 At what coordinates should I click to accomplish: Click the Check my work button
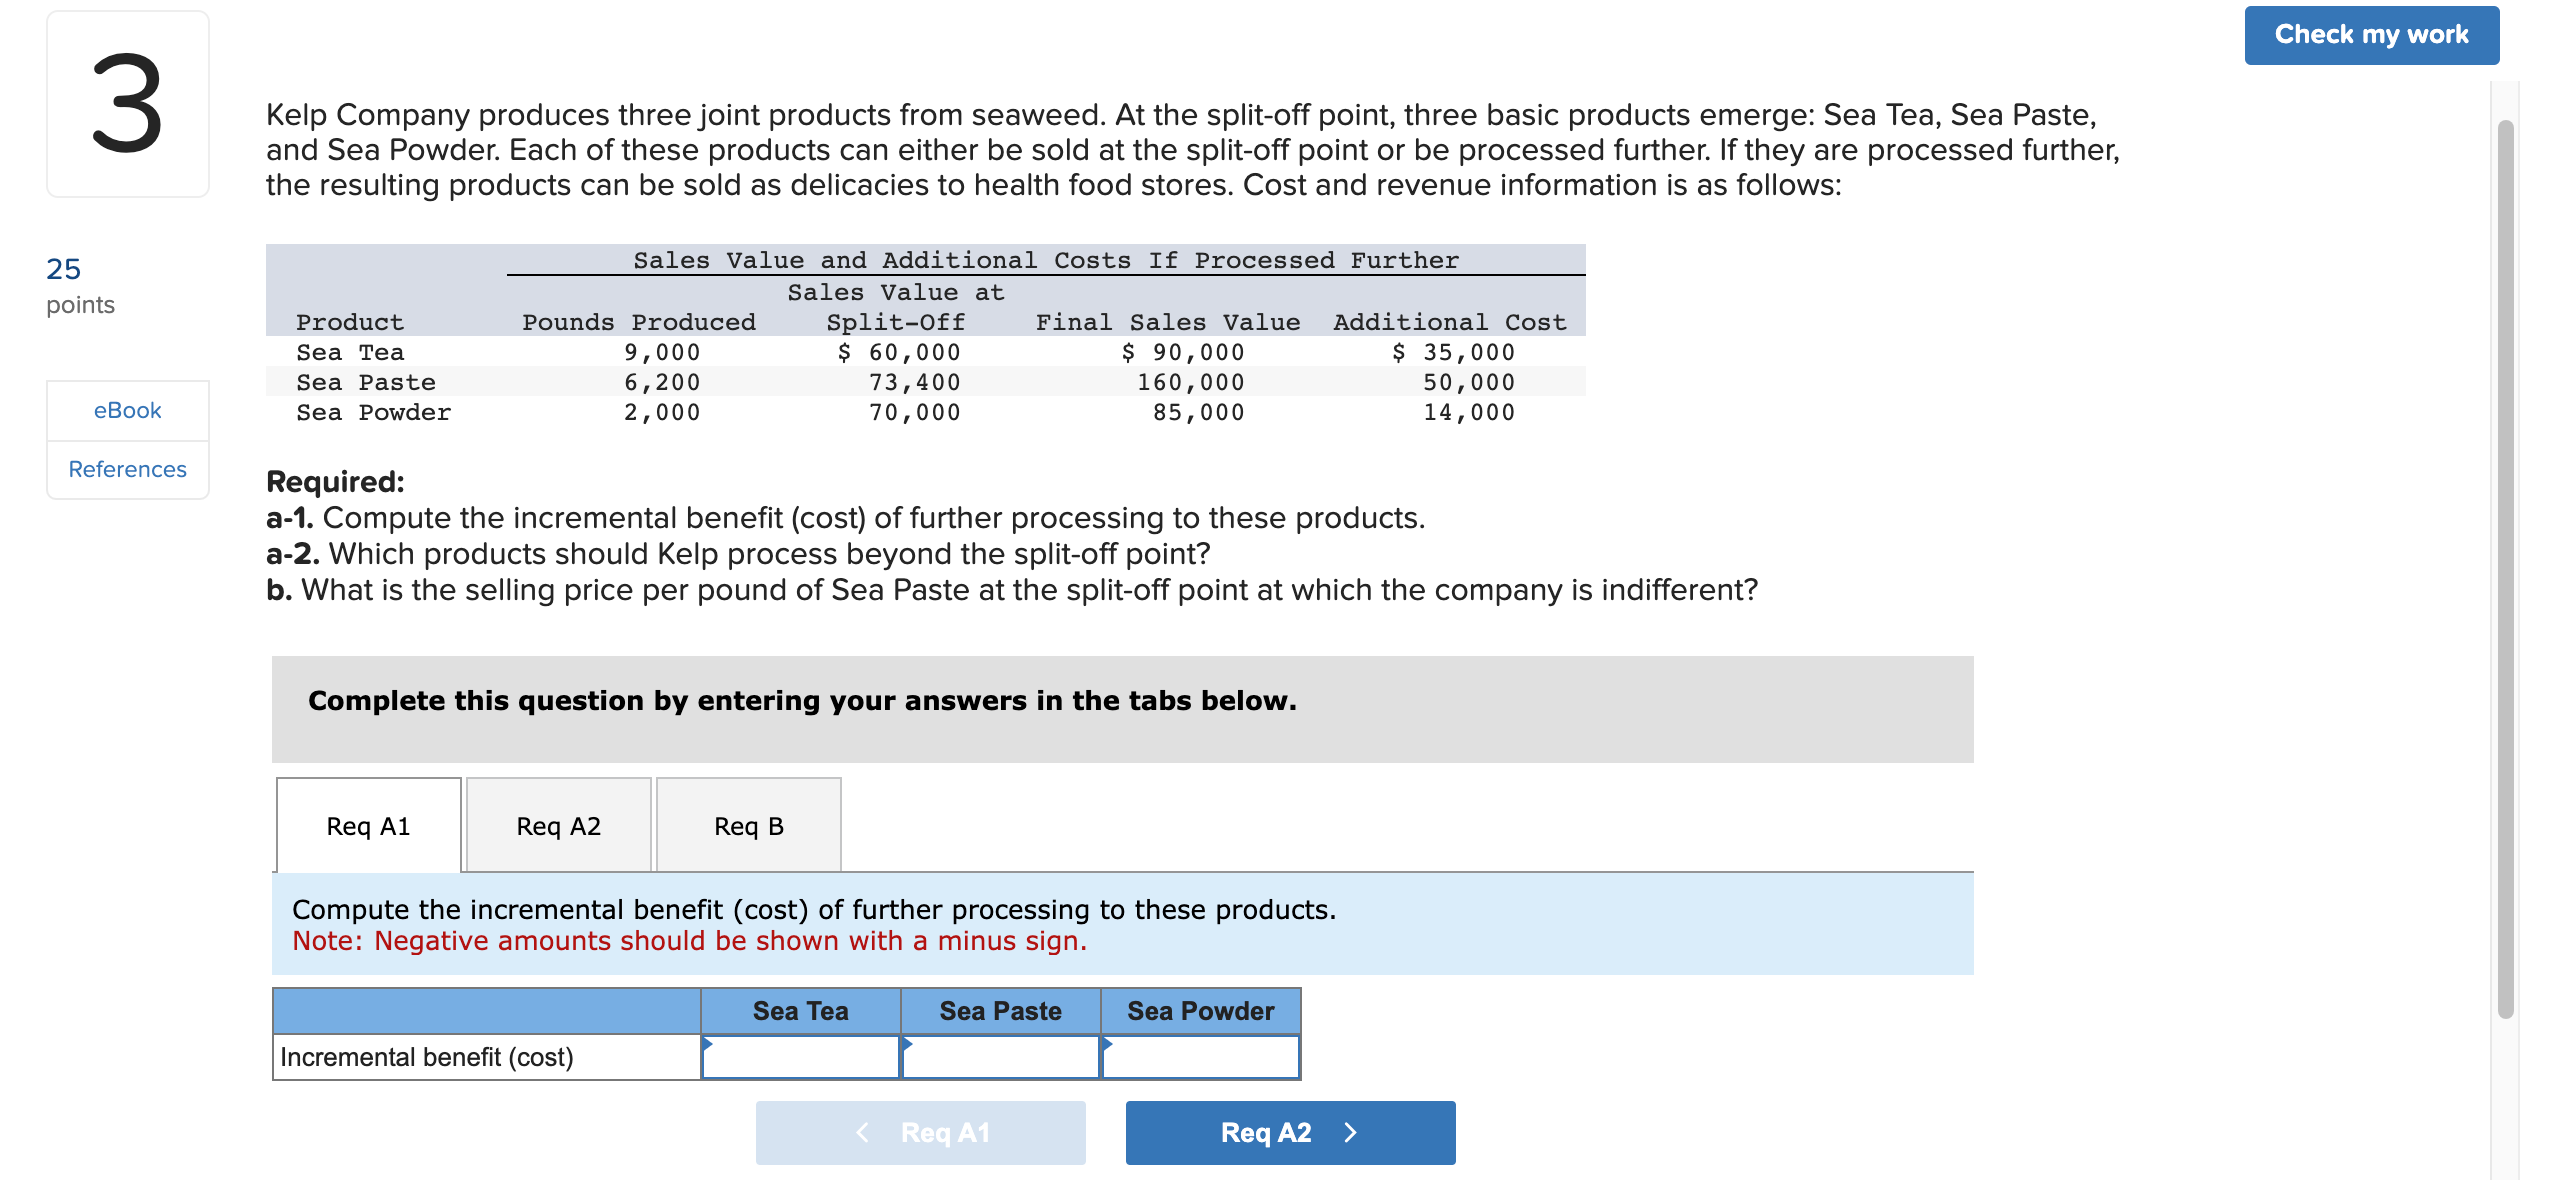click(2371, 35)
